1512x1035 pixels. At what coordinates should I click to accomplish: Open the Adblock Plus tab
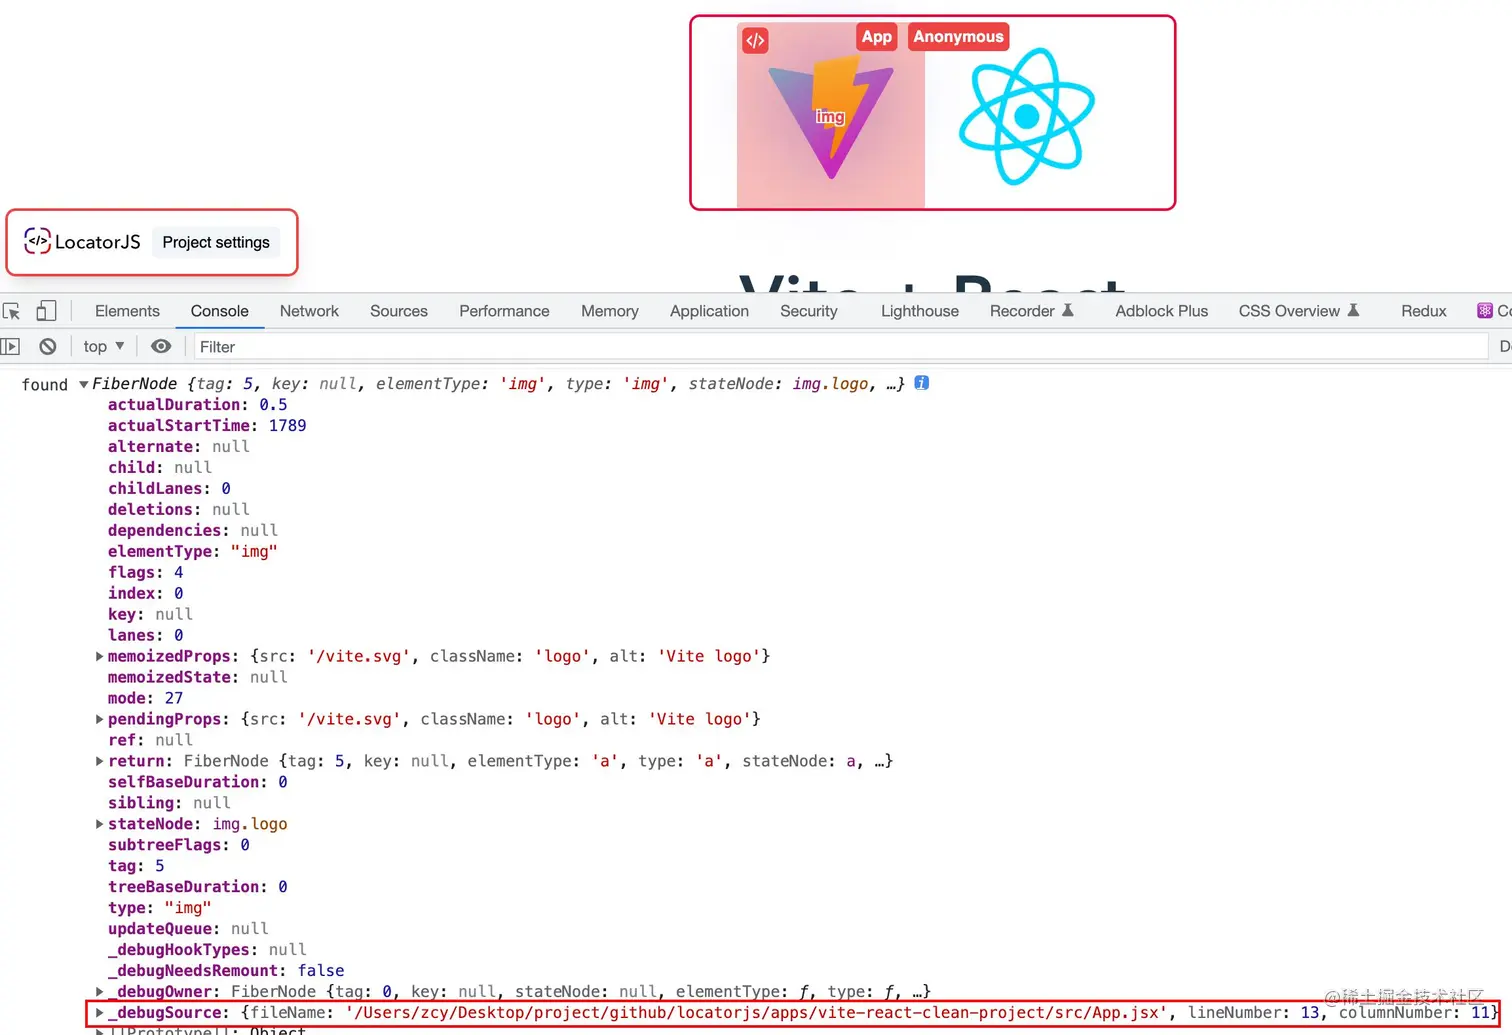click(1162, 311)
